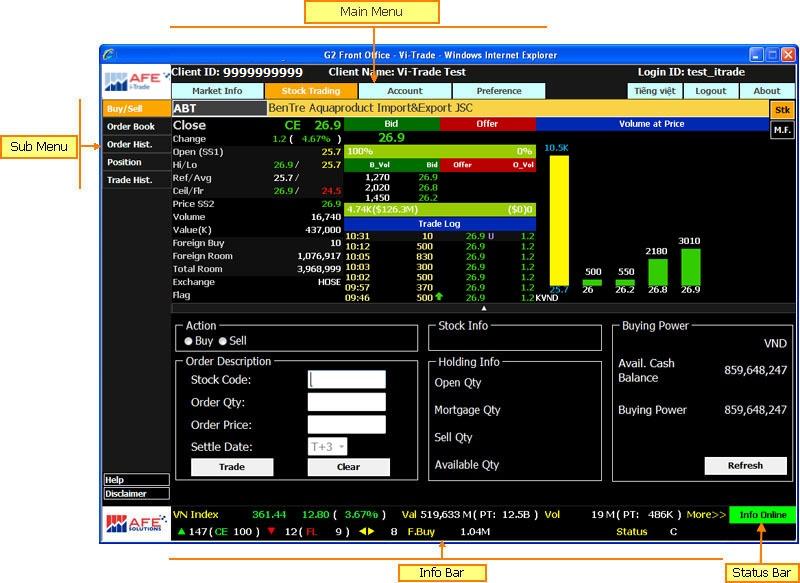The image size is (800, 583).
Task: Click the yellow 10.5K volume bar
Action: tap(559, 220)
